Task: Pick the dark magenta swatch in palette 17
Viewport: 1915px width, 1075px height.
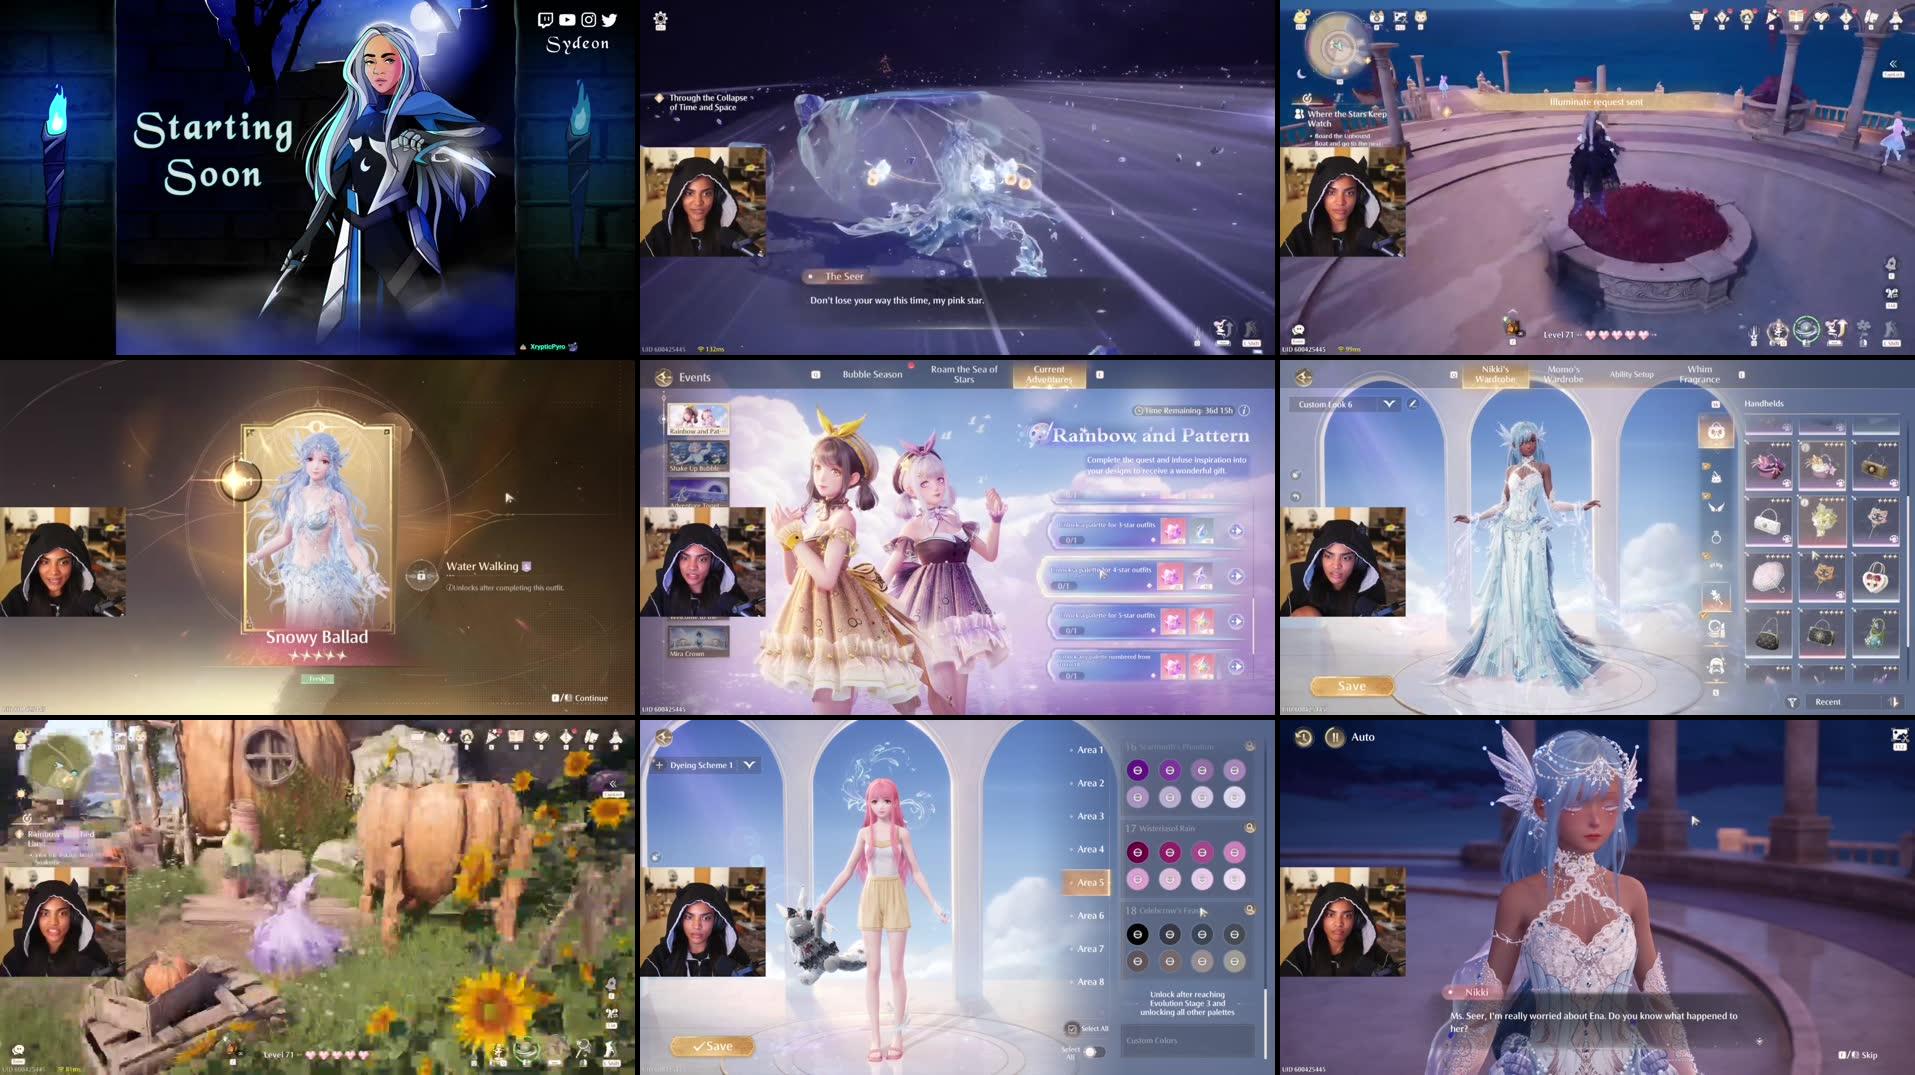Action: point(1137,852)
